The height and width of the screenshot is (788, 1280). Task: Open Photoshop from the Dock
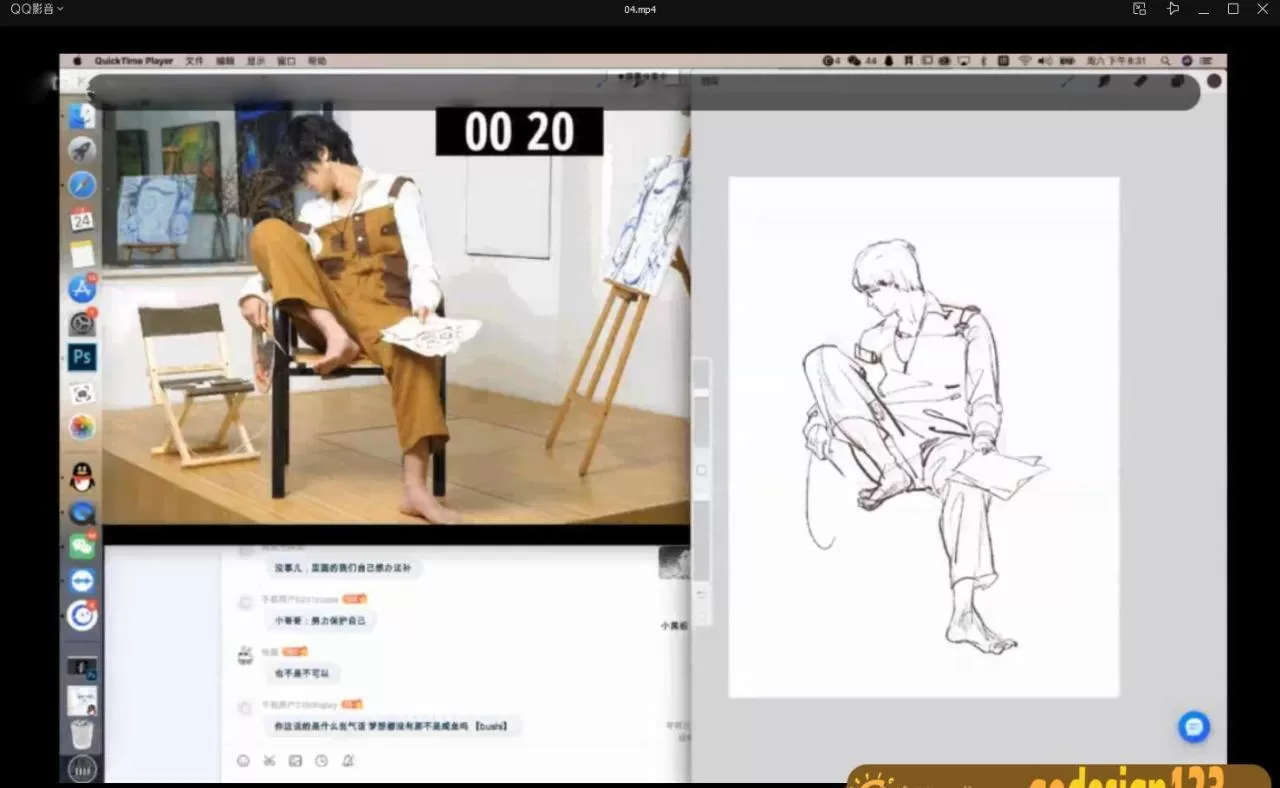tap(82, 357)
